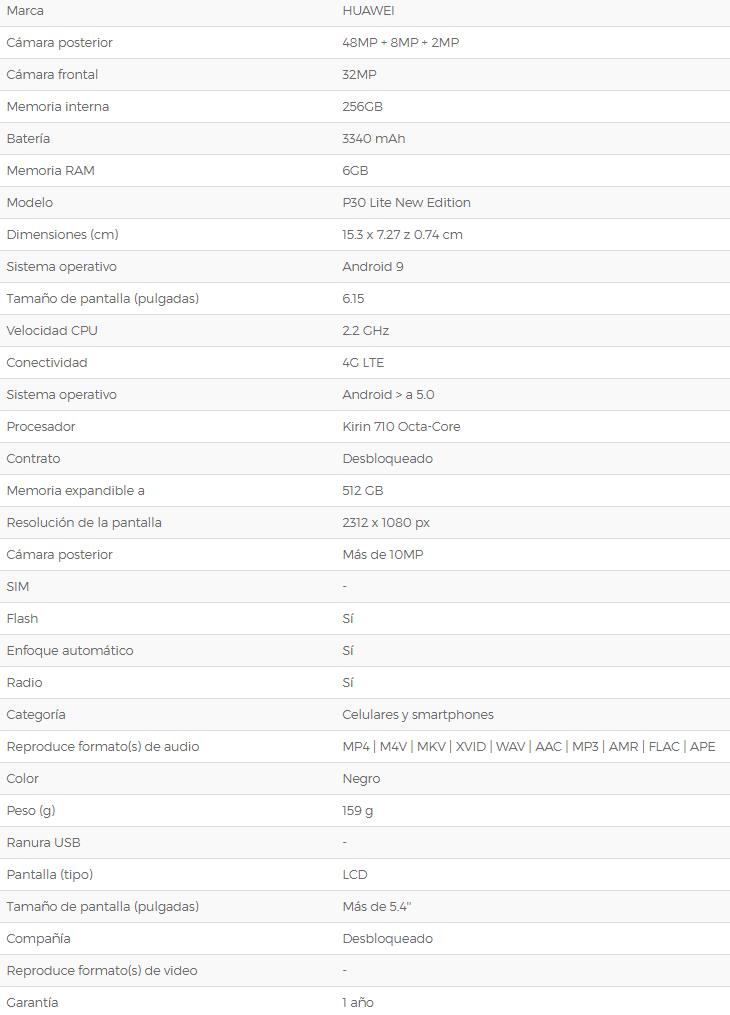Select the Velocidad CPU 2.2 GHz row
The image size is (730, 1015).
coord(365,331)
